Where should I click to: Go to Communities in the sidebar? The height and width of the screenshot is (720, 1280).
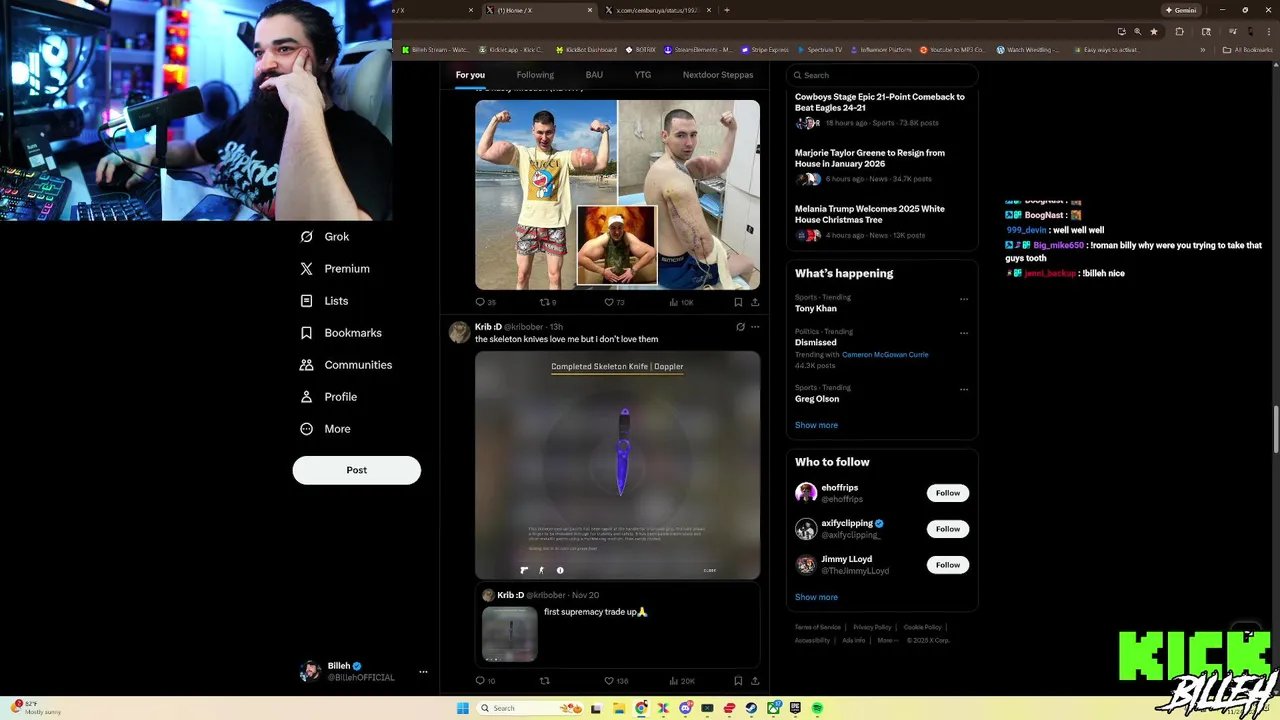coord(346,365)
